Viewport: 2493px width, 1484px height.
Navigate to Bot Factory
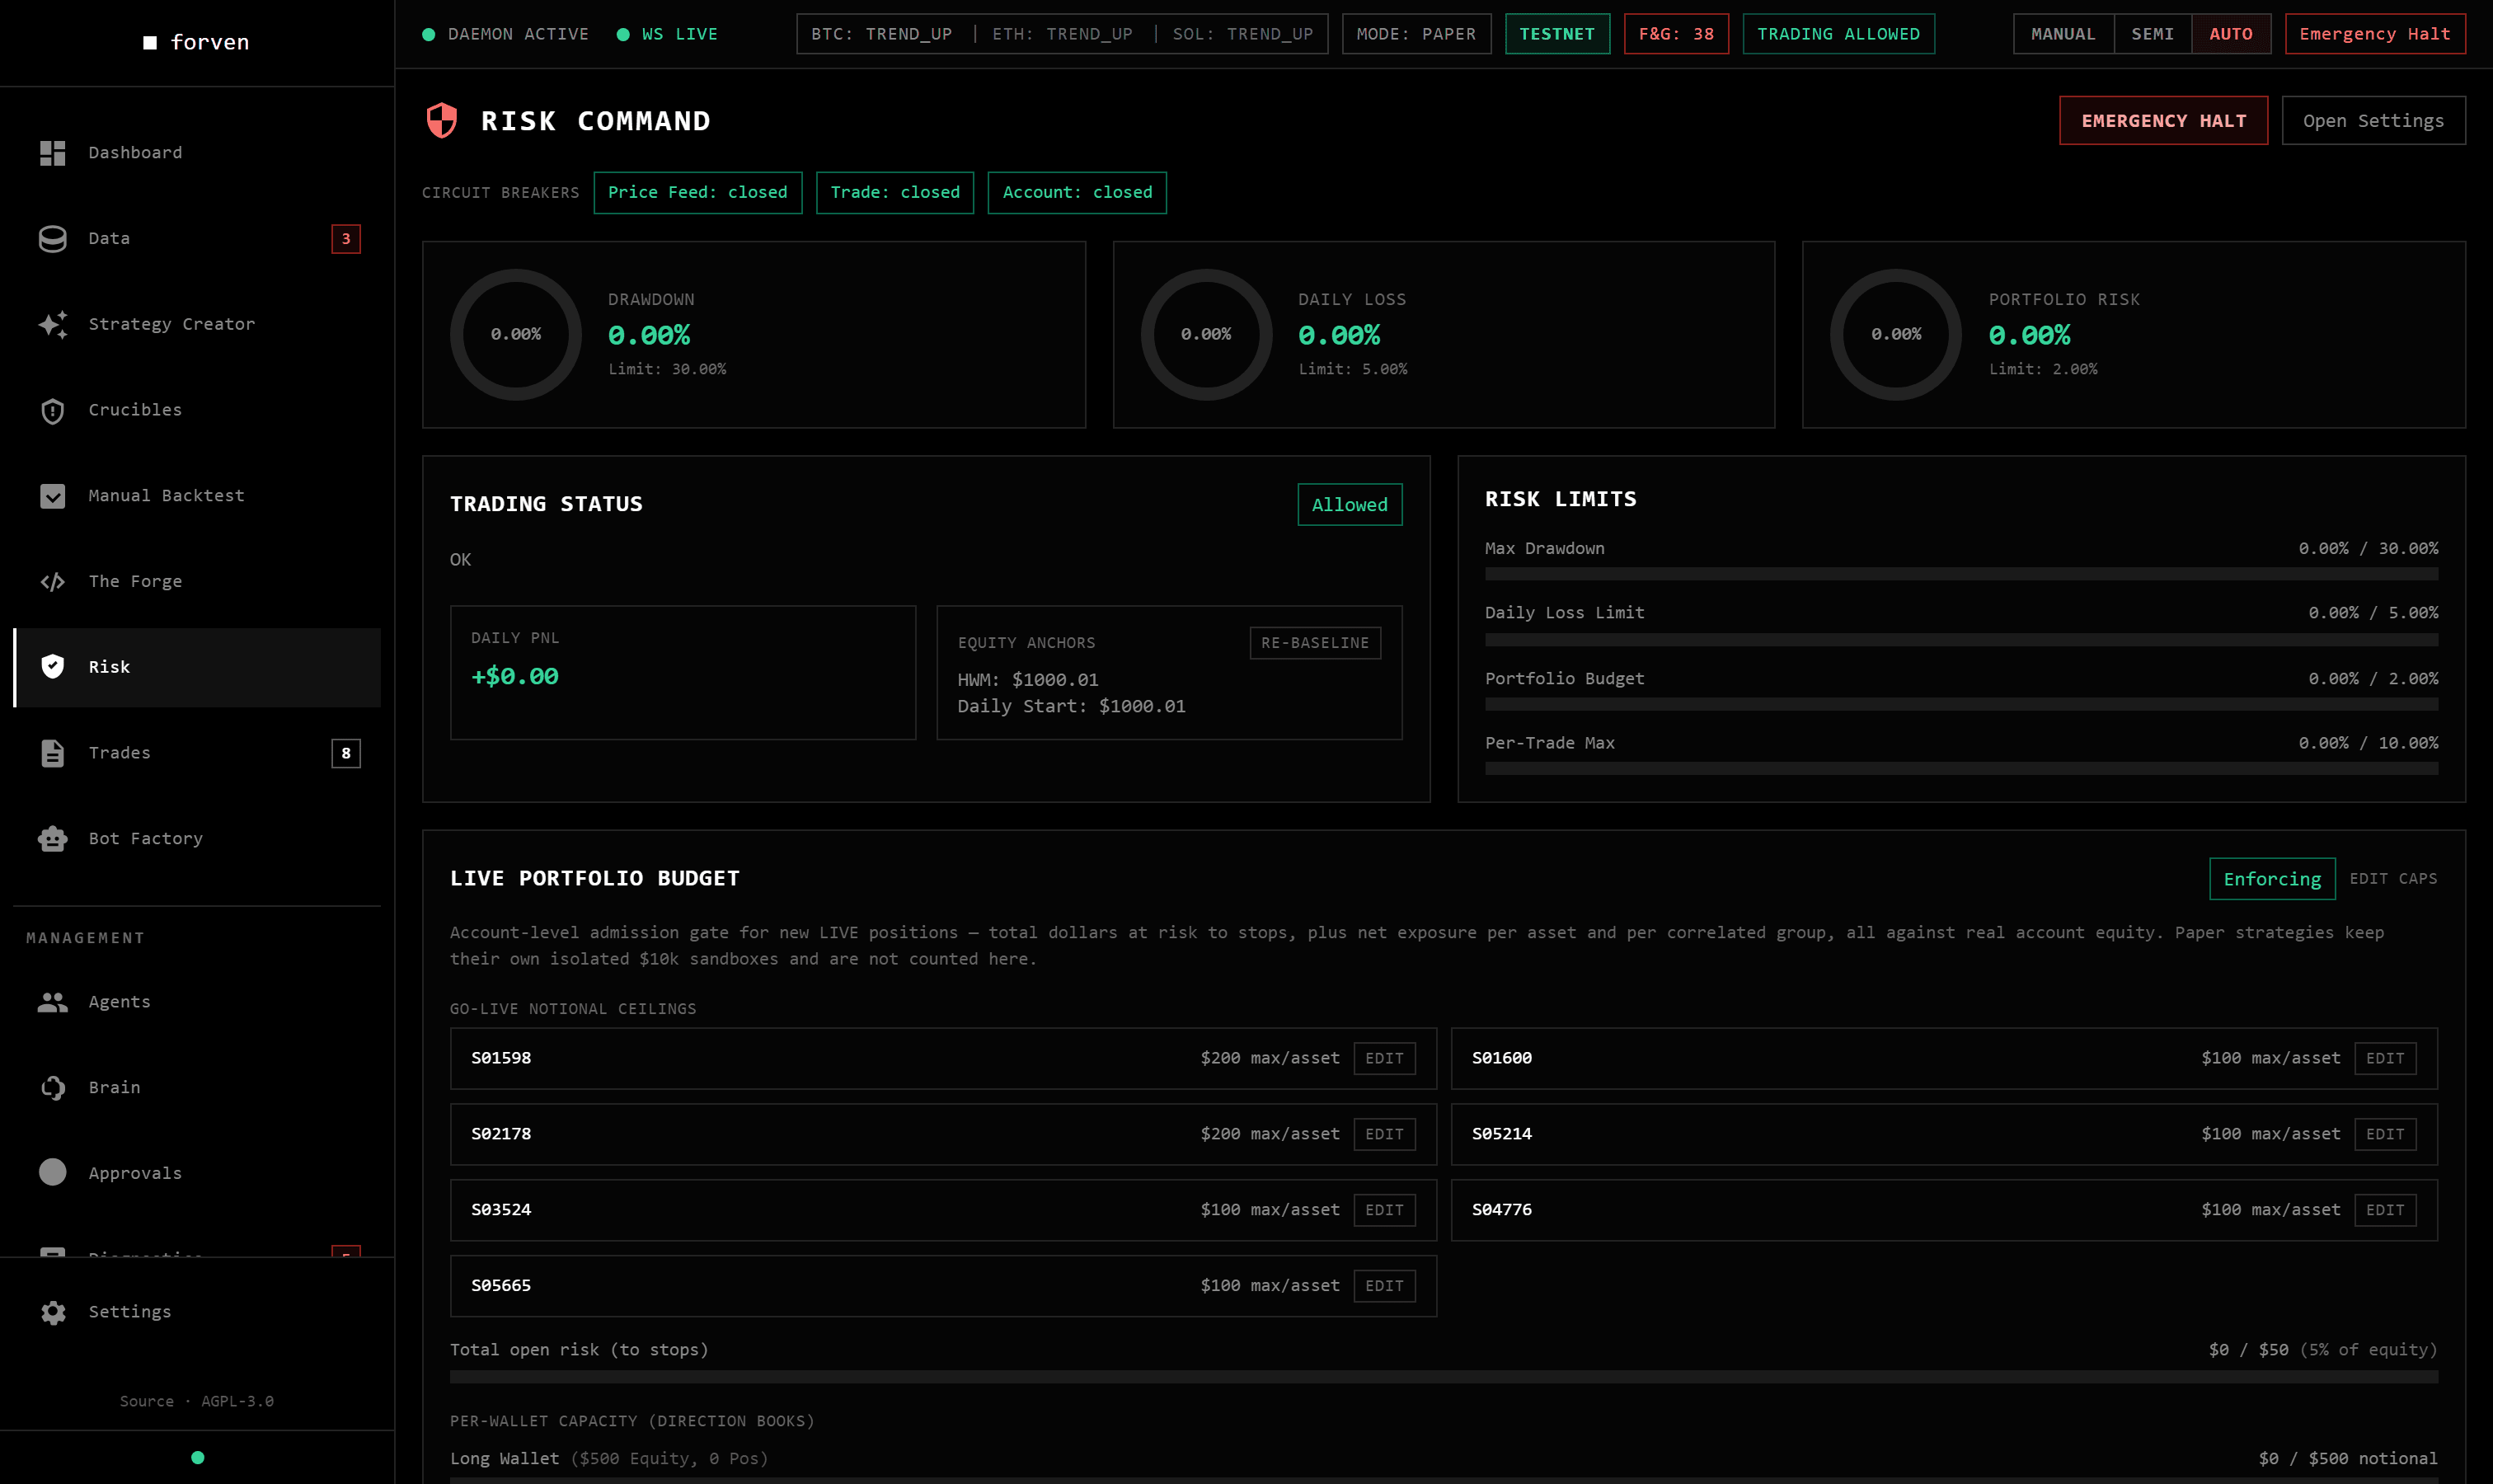(x=197, y=839)
